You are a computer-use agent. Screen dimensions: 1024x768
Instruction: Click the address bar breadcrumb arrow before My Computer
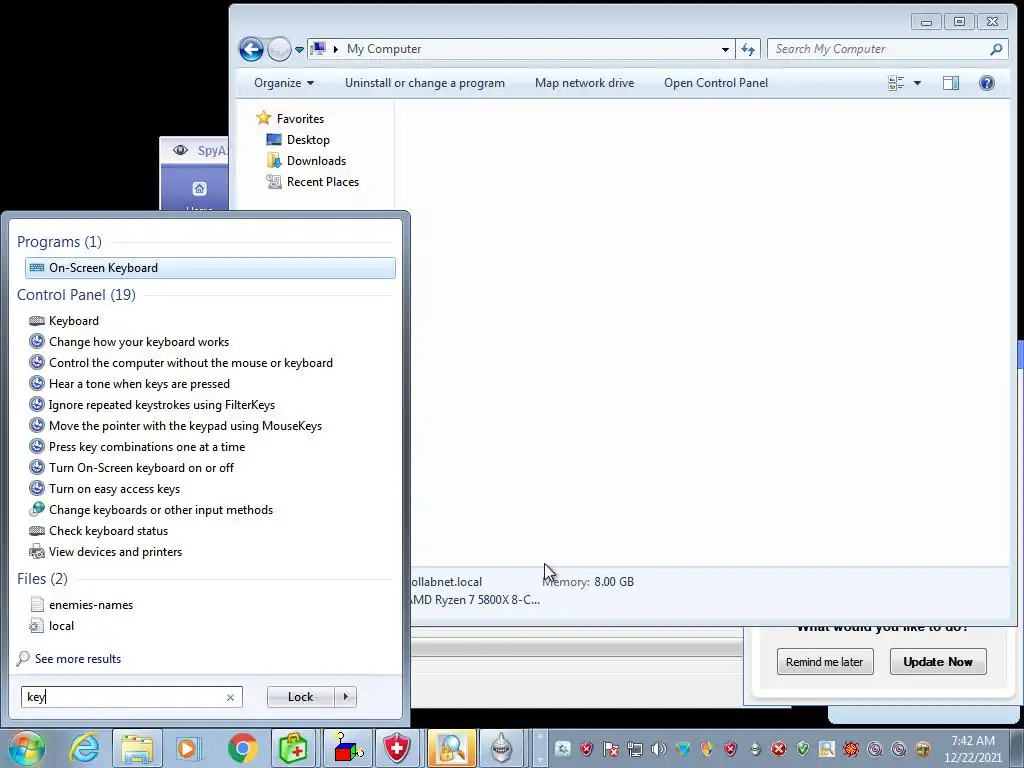click(x=336, y=49)
